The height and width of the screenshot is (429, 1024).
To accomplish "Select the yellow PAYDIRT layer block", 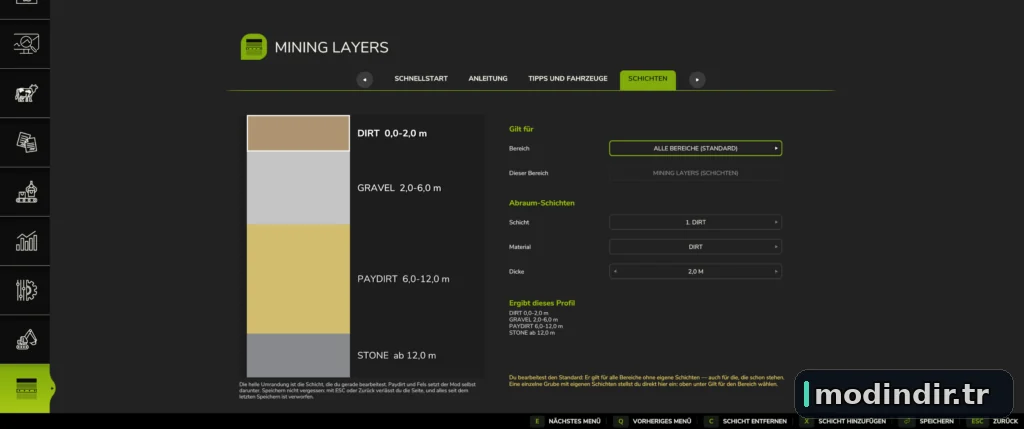I will pos(298,279).
